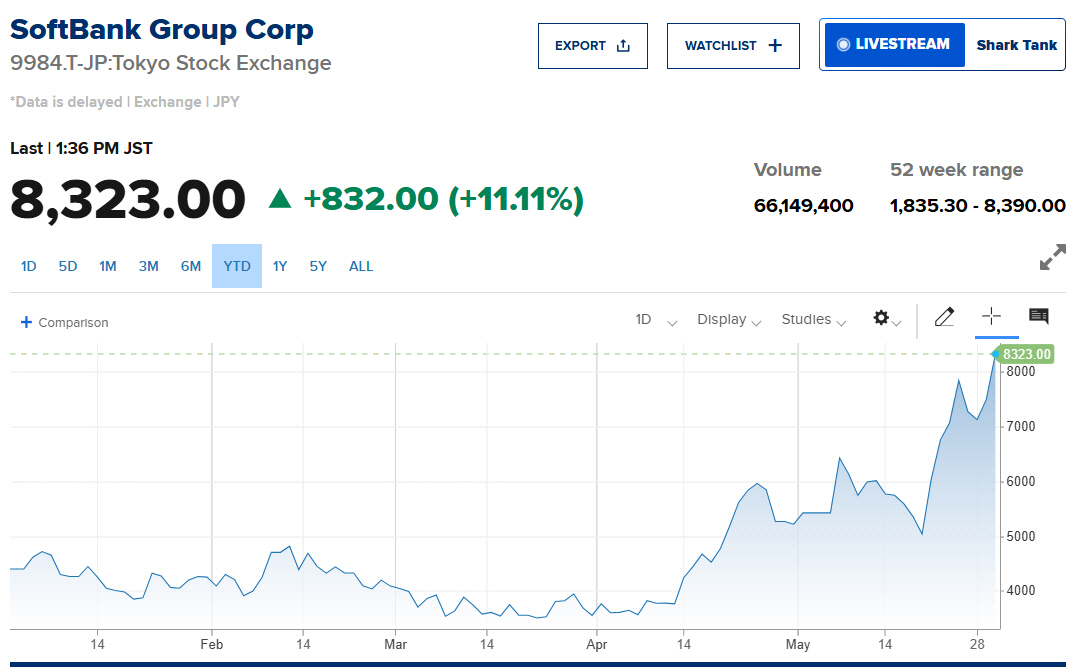Select the 6M time range tab

pos(191,266)
